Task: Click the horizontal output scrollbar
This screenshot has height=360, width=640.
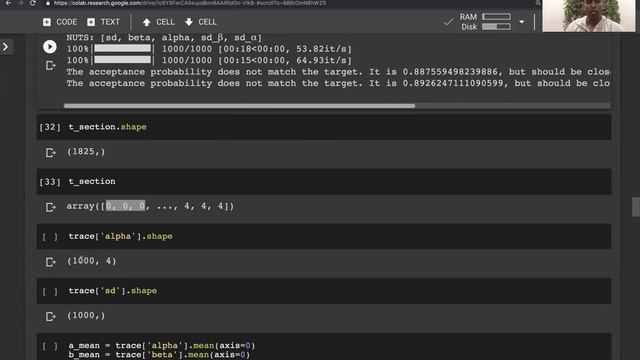Action: tap(240, 106)
